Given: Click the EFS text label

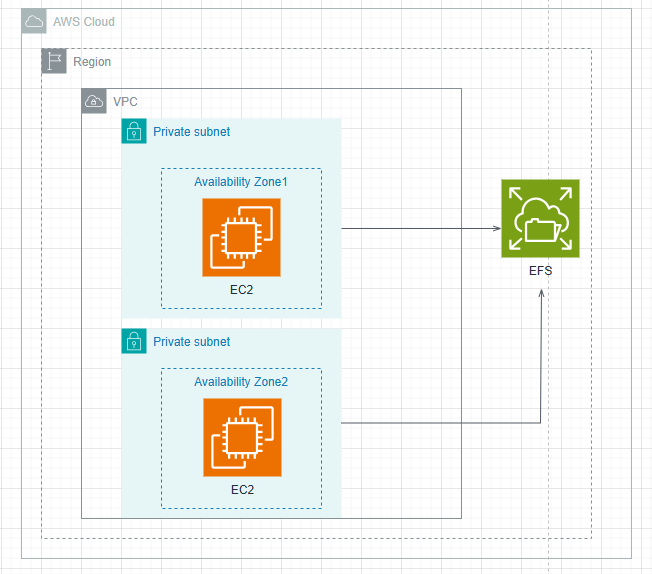Looking at the screenshot, I should 540,270.
